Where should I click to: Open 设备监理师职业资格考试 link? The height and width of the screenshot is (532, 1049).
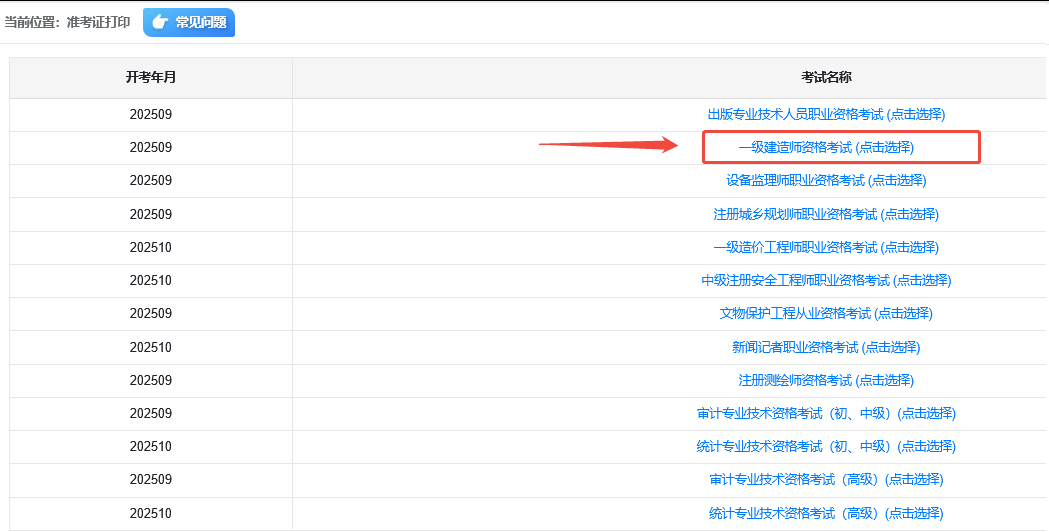[826, 180]
